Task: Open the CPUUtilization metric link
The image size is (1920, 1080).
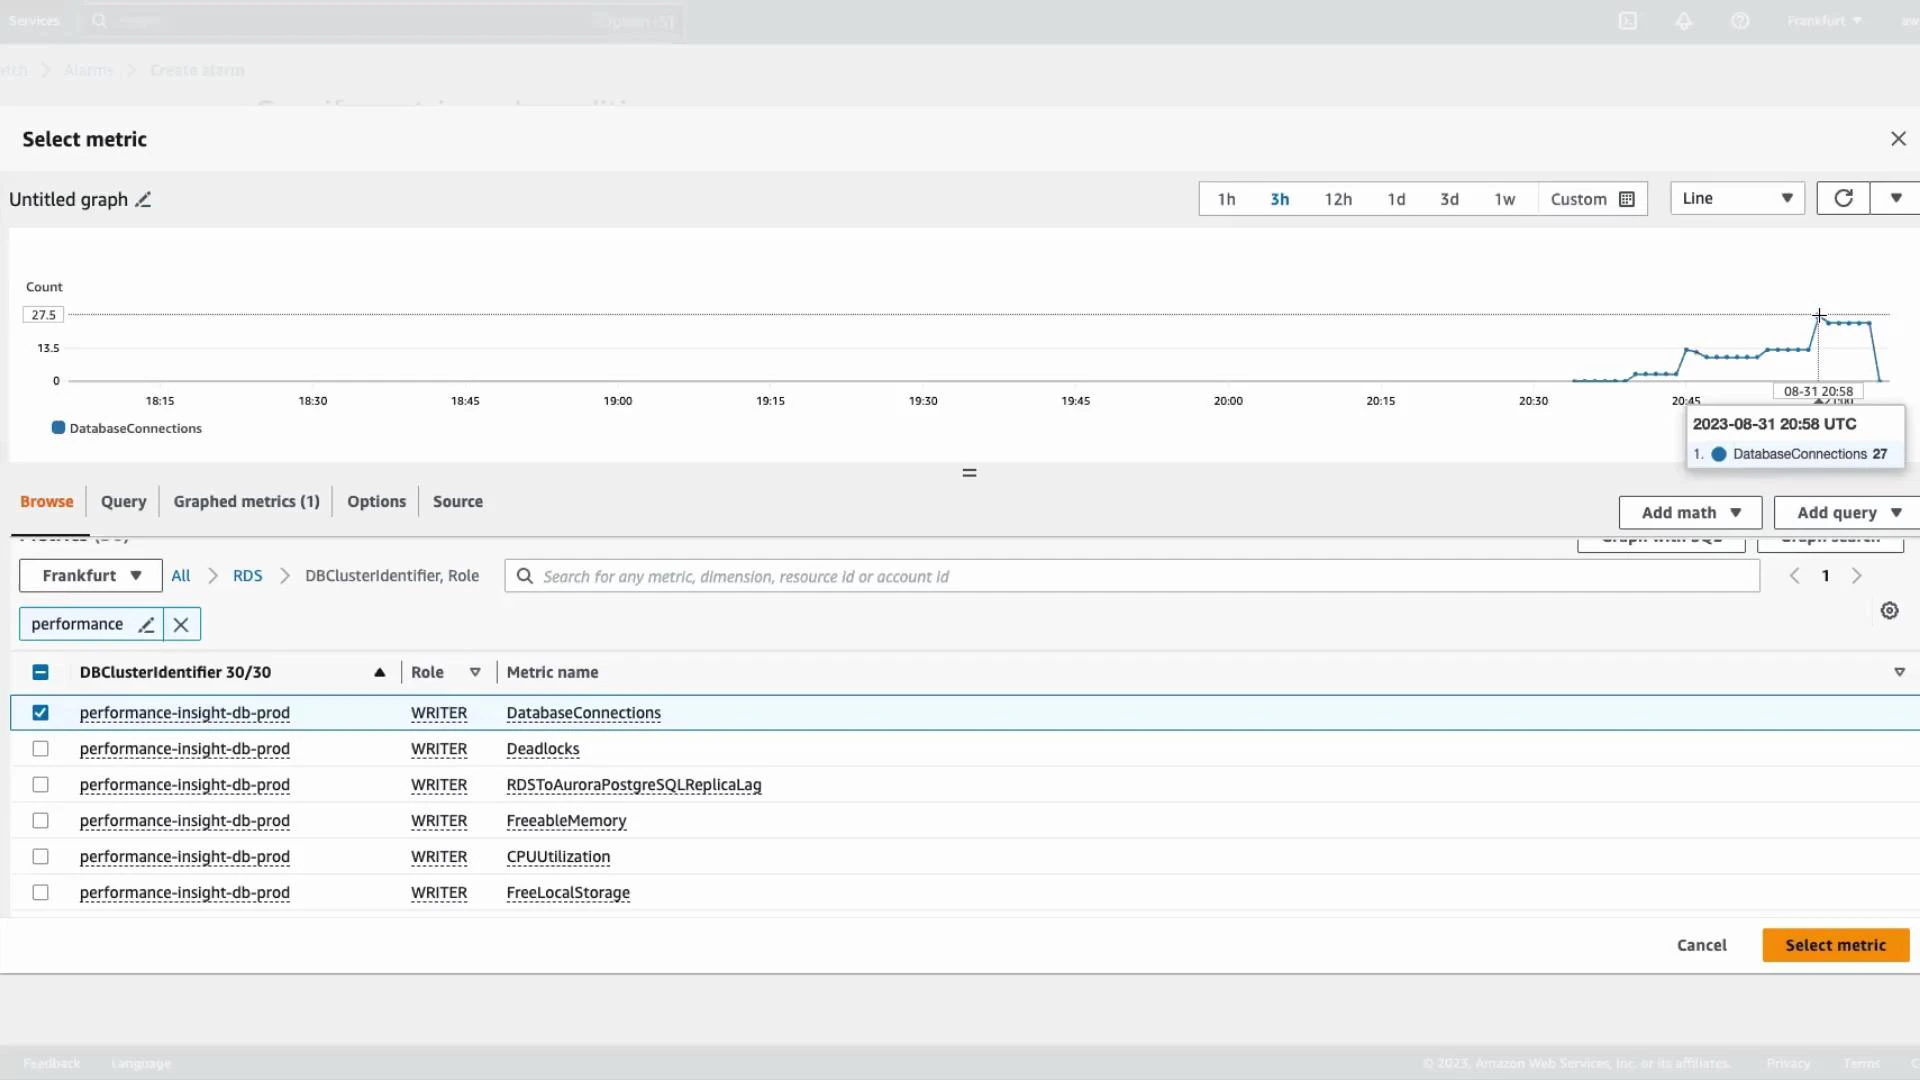Action: [558, 857]
